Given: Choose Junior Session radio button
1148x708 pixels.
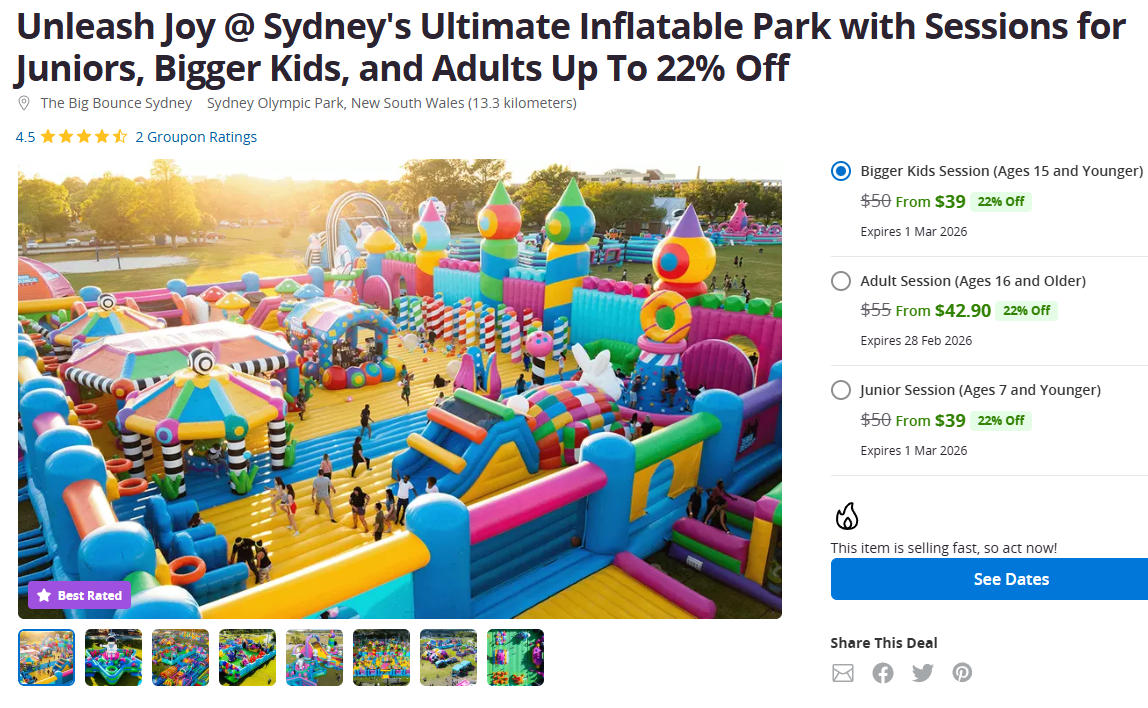Looking at the screenshot, I should (841, 390).
